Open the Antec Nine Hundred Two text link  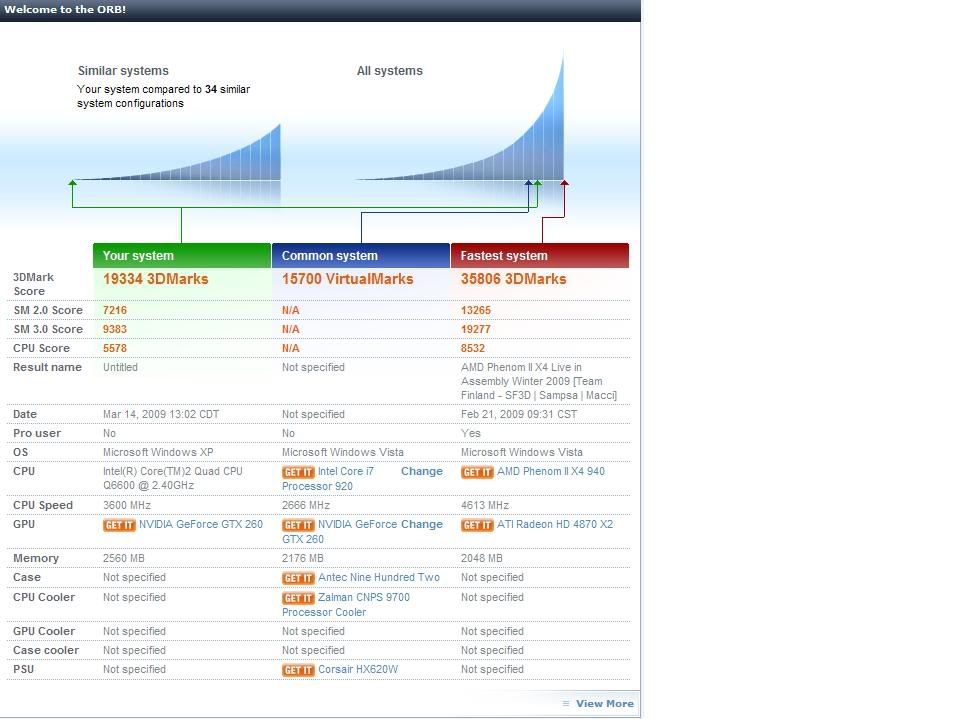[378, 577]
